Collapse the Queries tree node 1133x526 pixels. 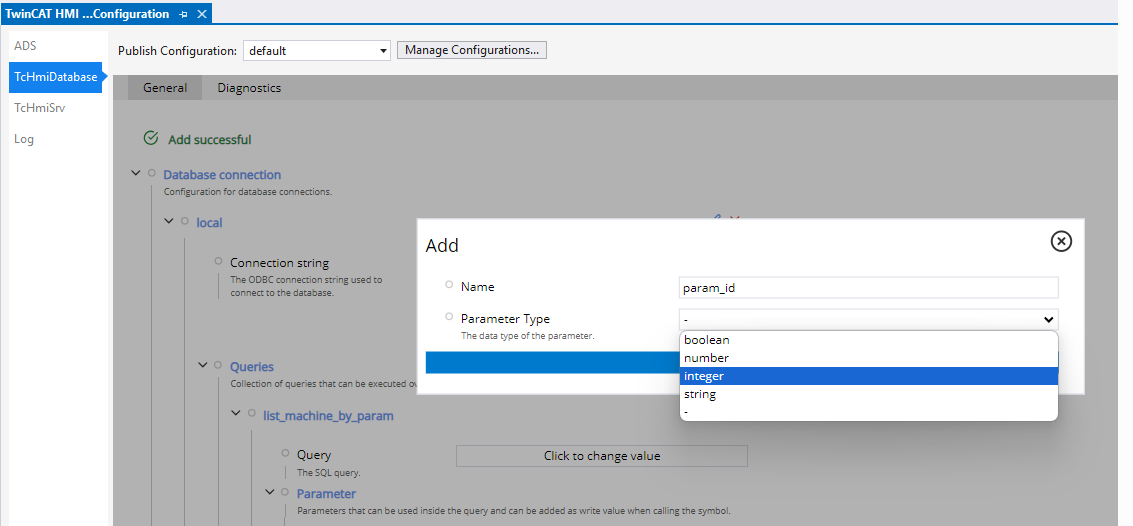203,366
